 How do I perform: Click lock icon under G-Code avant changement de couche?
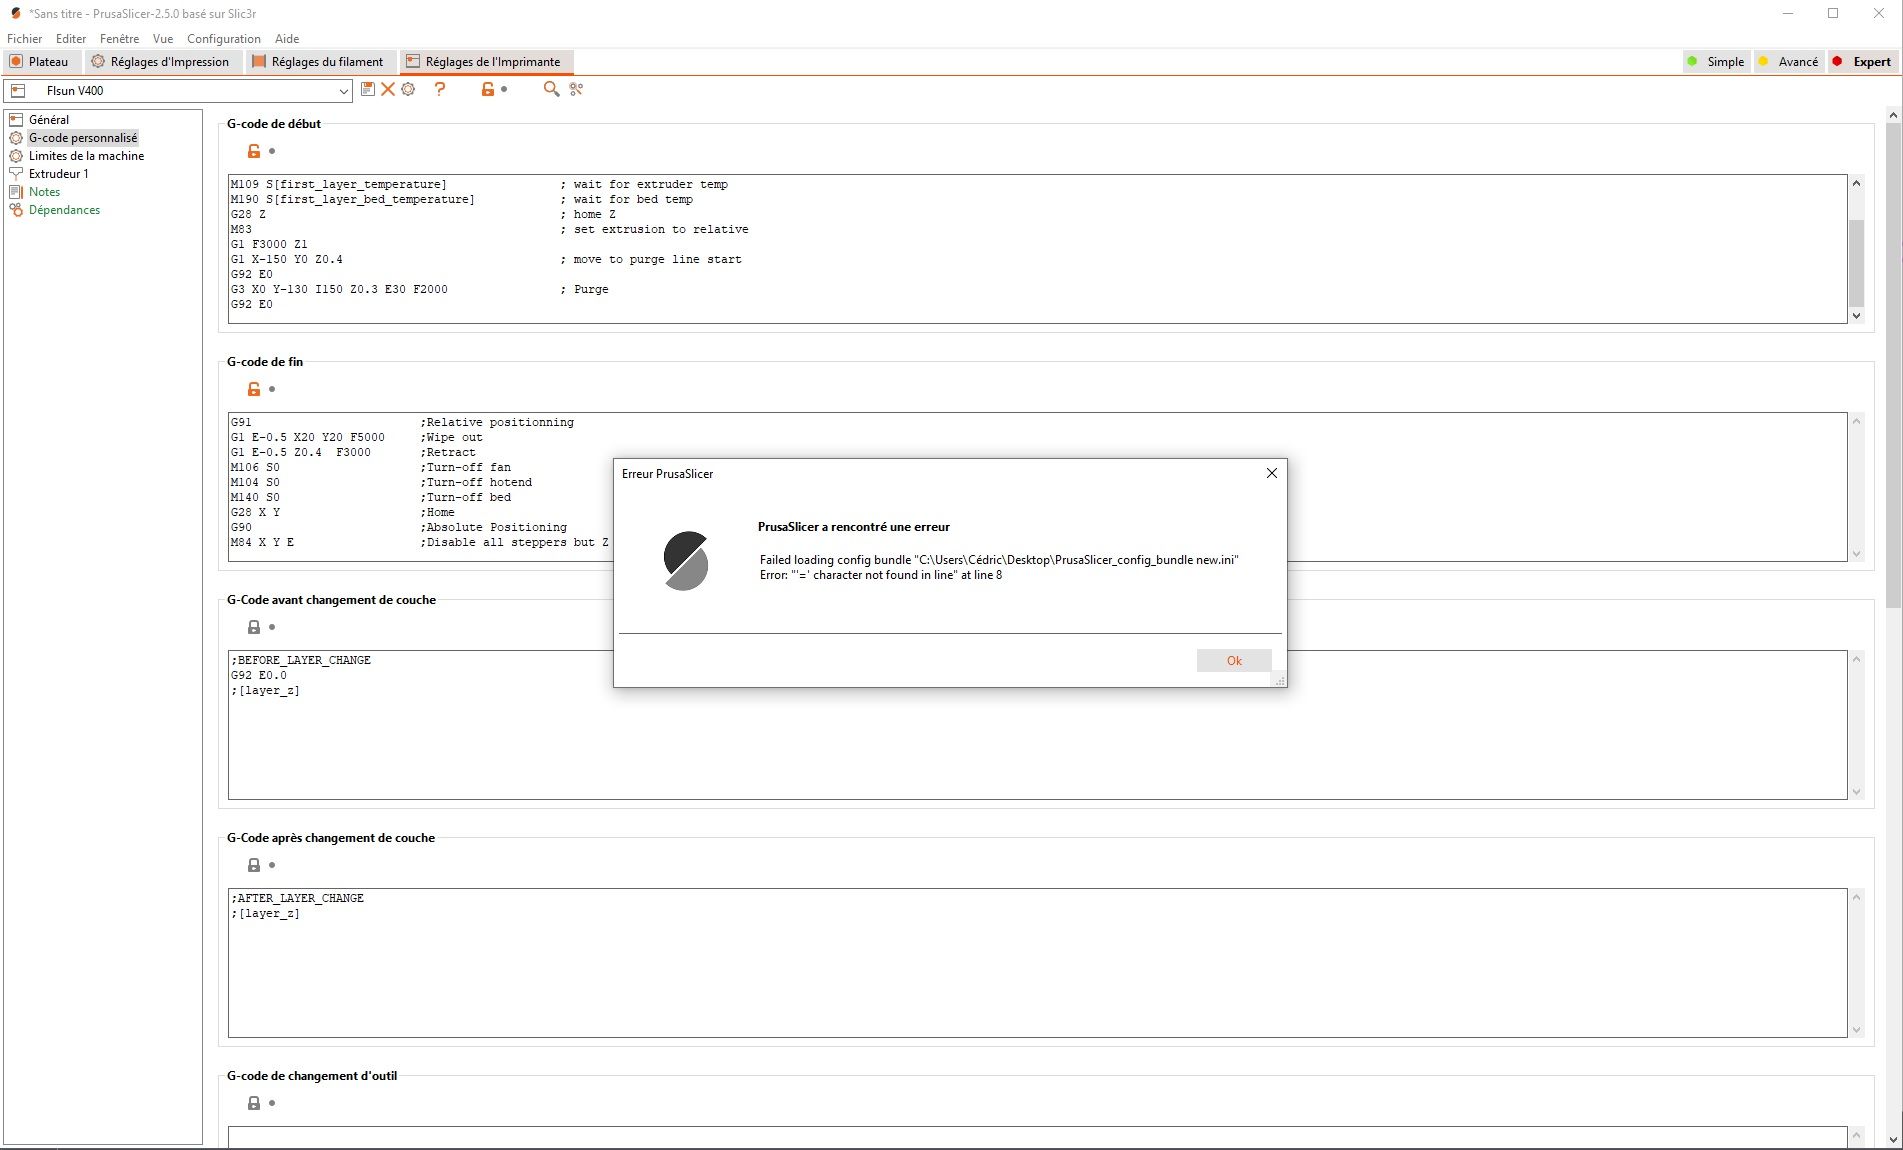(x=254, y=627)
